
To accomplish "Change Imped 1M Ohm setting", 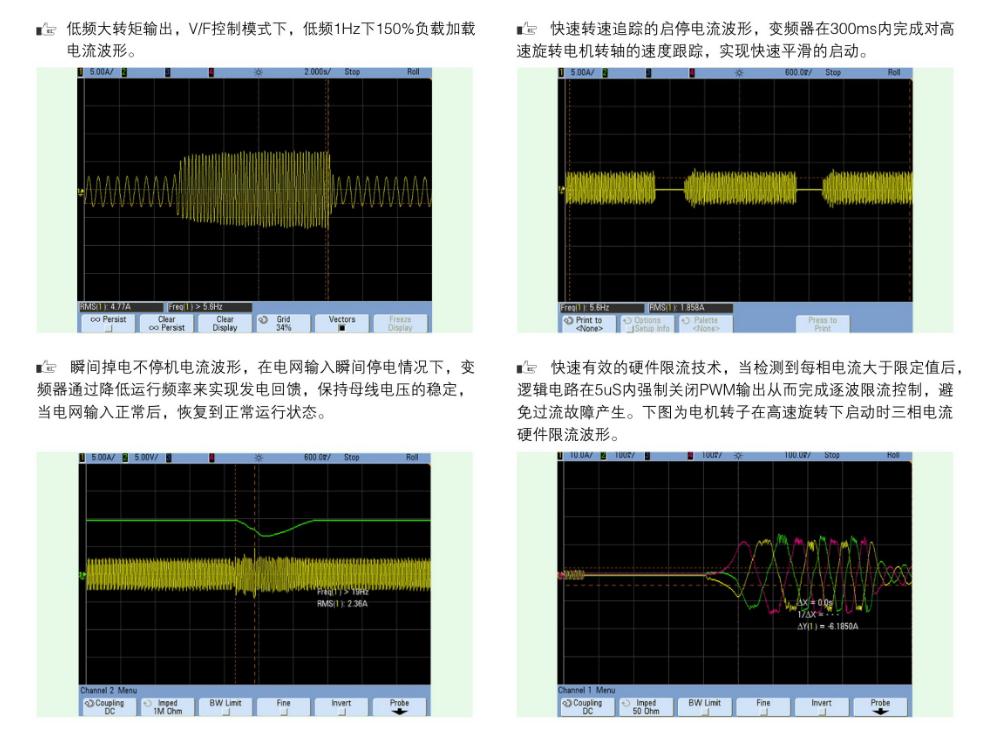I will 167,706.
